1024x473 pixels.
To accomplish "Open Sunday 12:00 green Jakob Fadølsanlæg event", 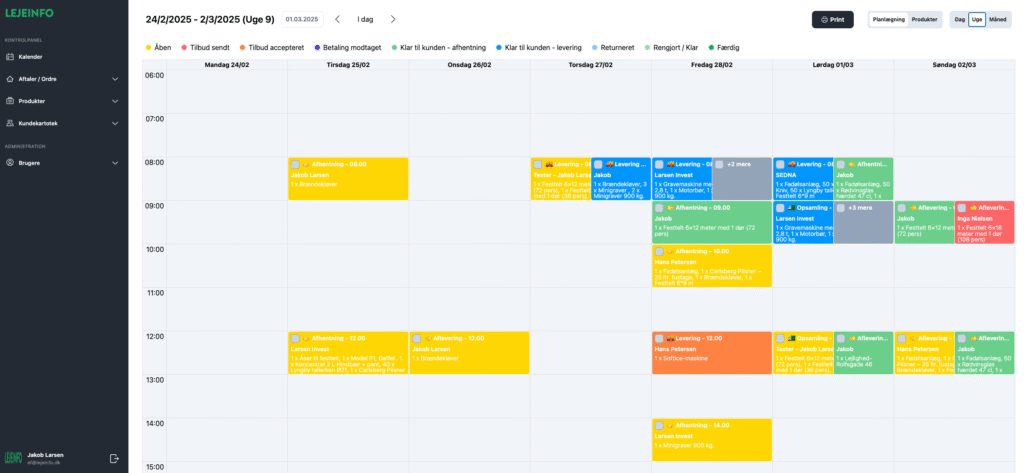I will [x=985, y=353].
